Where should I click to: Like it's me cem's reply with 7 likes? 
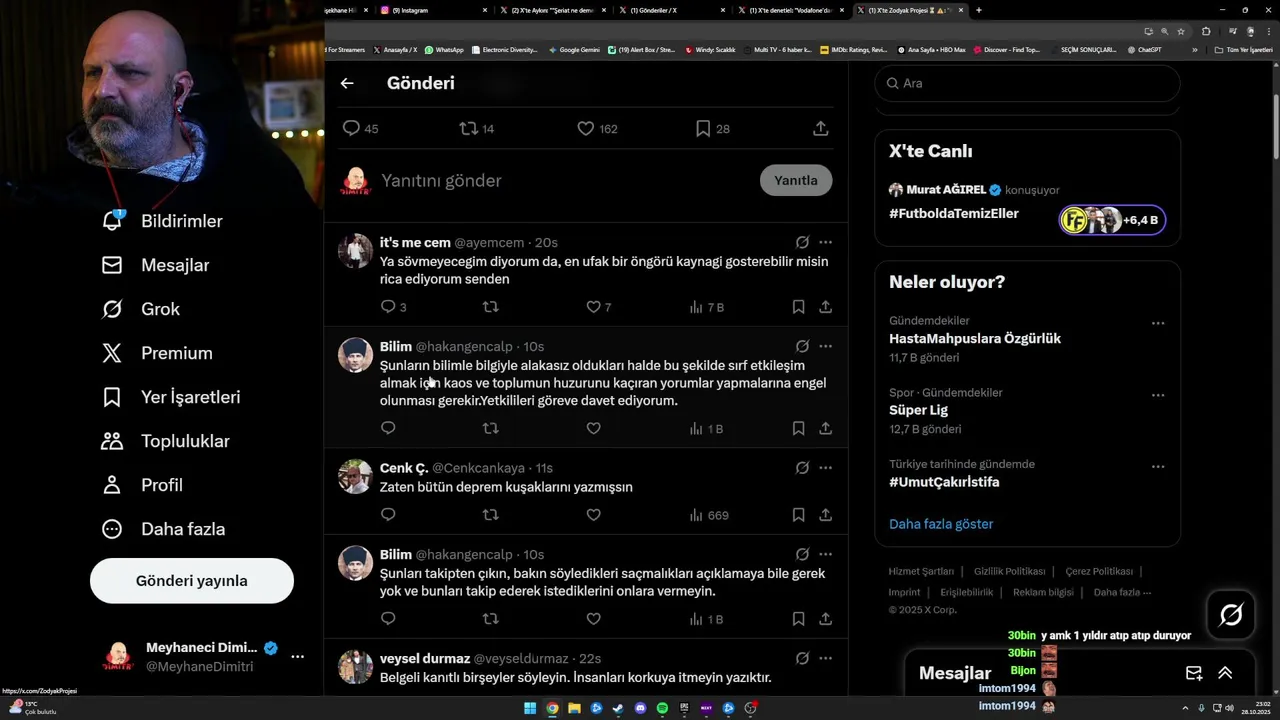[598, 307]
